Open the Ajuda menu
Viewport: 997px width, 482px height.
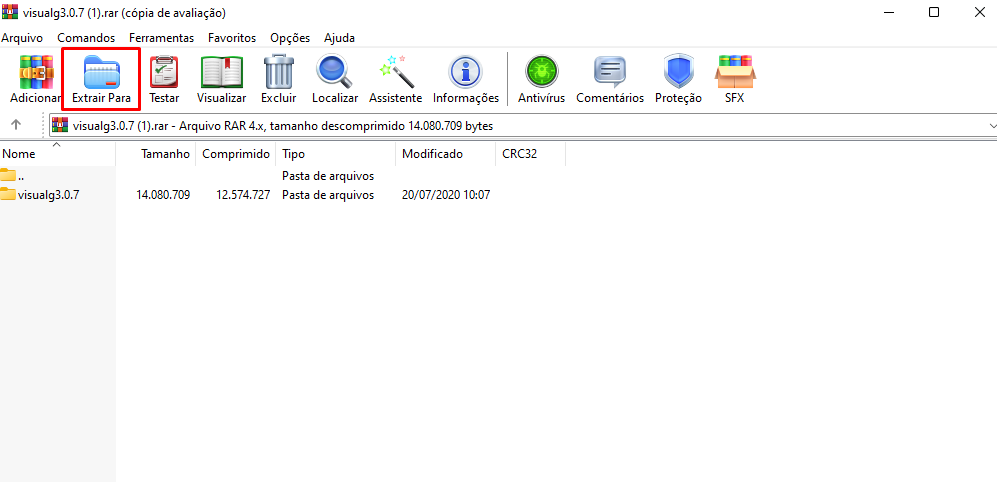pos(340,38)
